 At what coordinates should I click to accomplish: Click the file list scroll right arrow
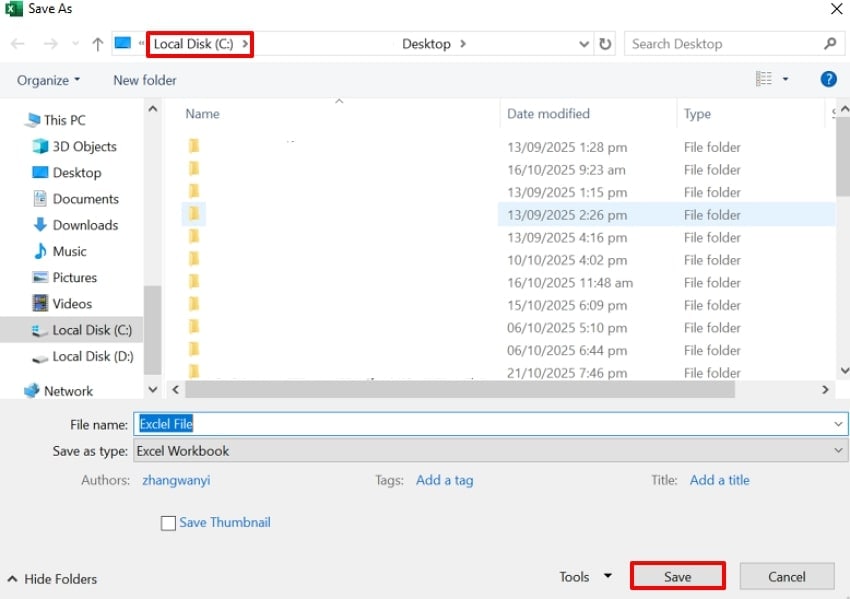[825, 389]
